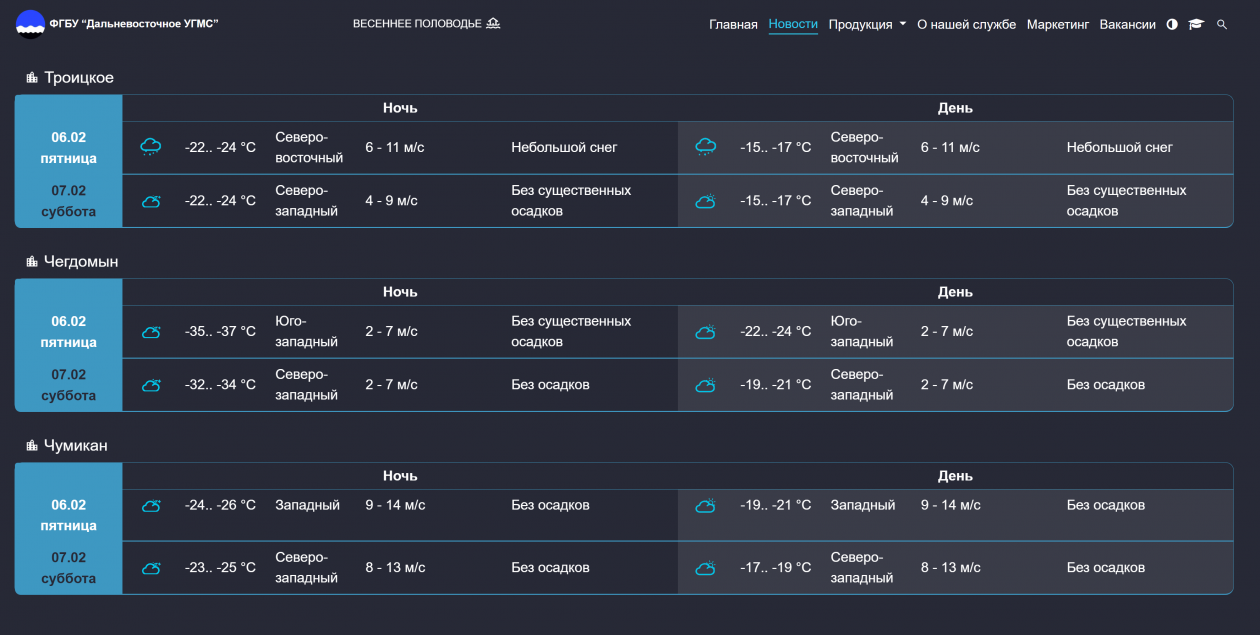Image resolution: width=1260 pixels, height=635 pixels.
Task: Click Чегдомын Friday day partly cloudy icon
Action: (705, 332)
